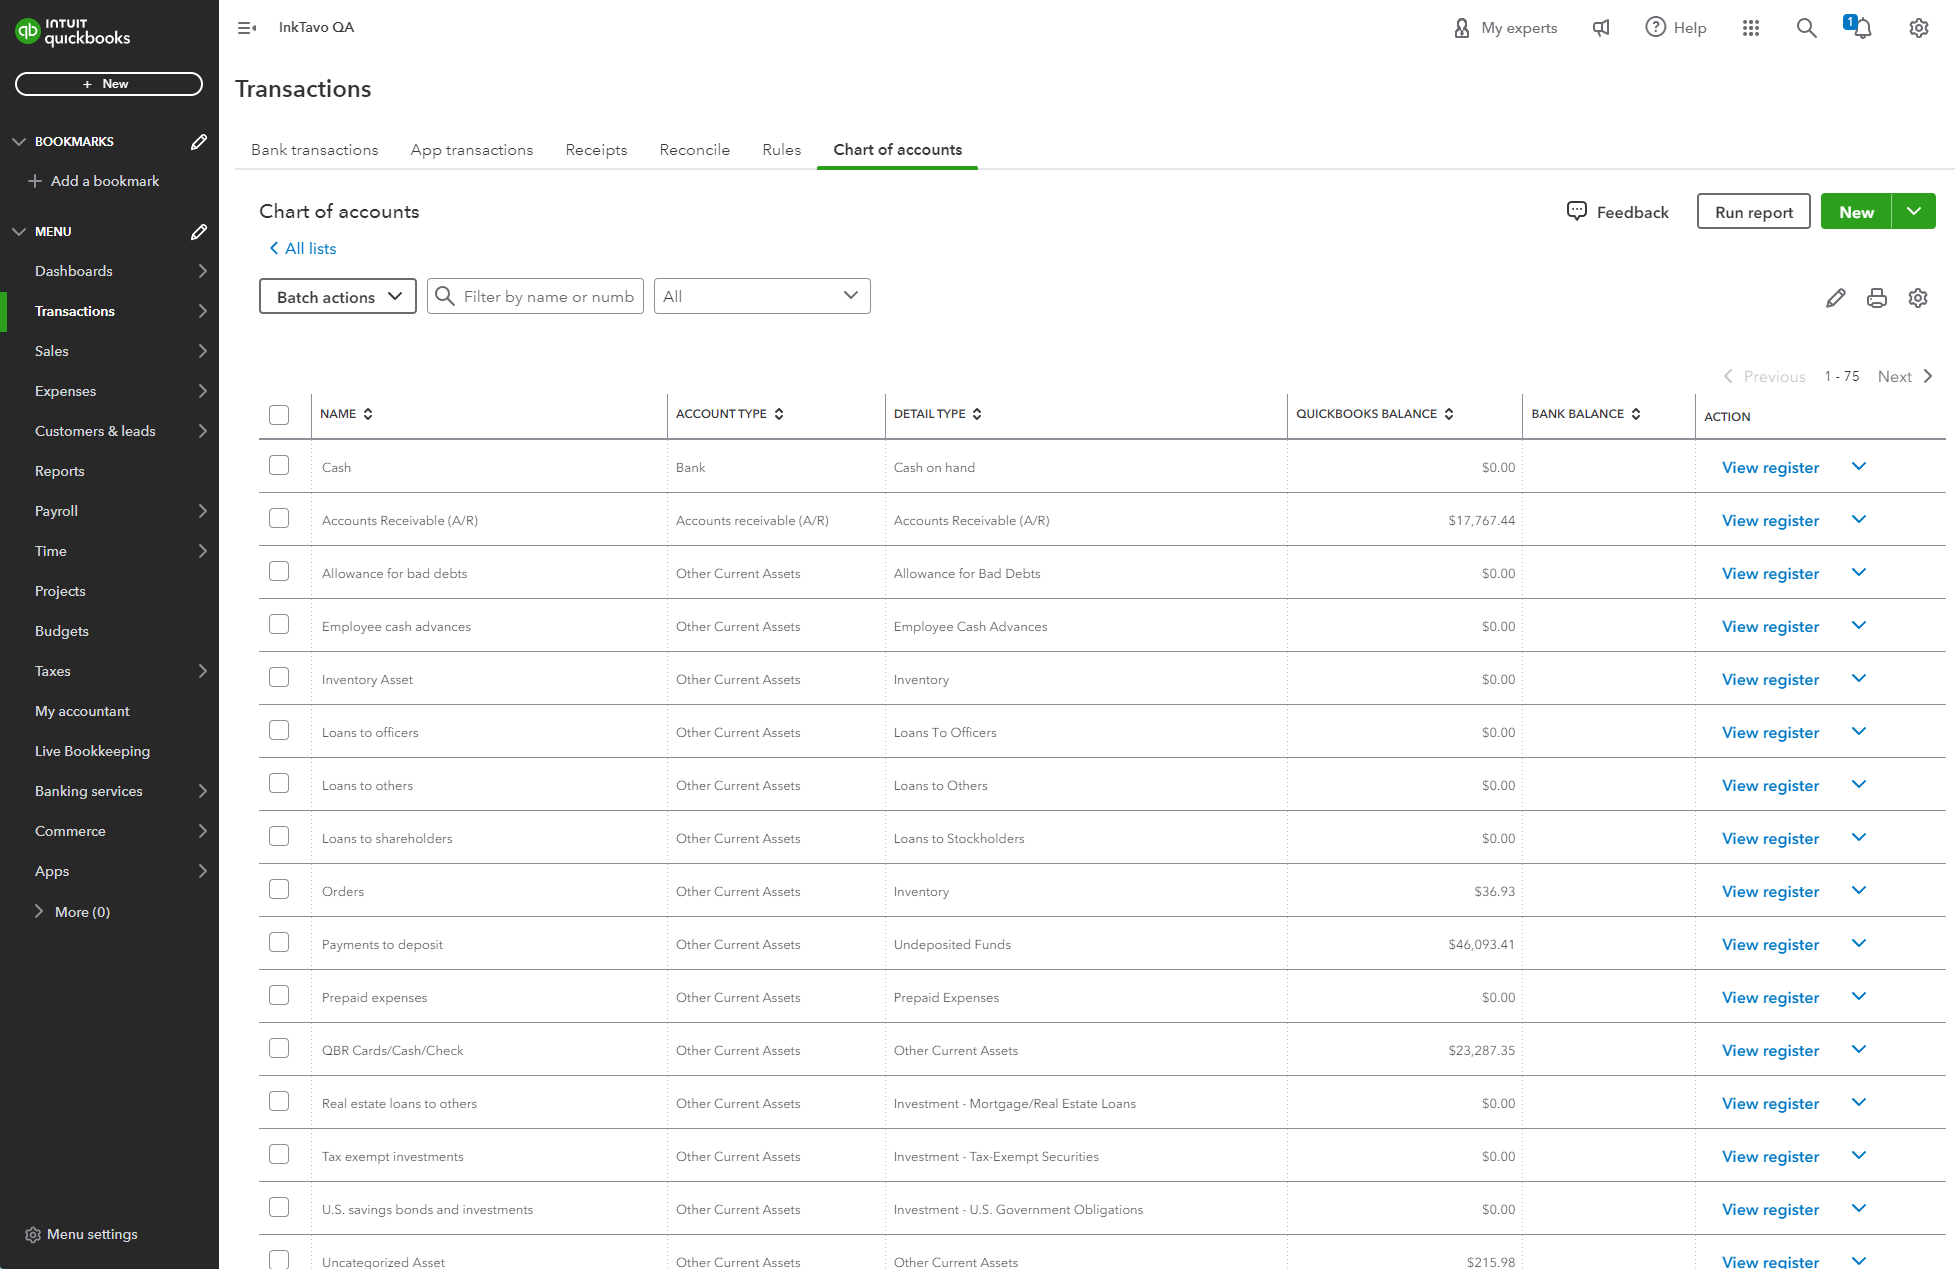Open table settings gear above list
Viewport: 1955px width, 1269px height.
point(1917,298)
